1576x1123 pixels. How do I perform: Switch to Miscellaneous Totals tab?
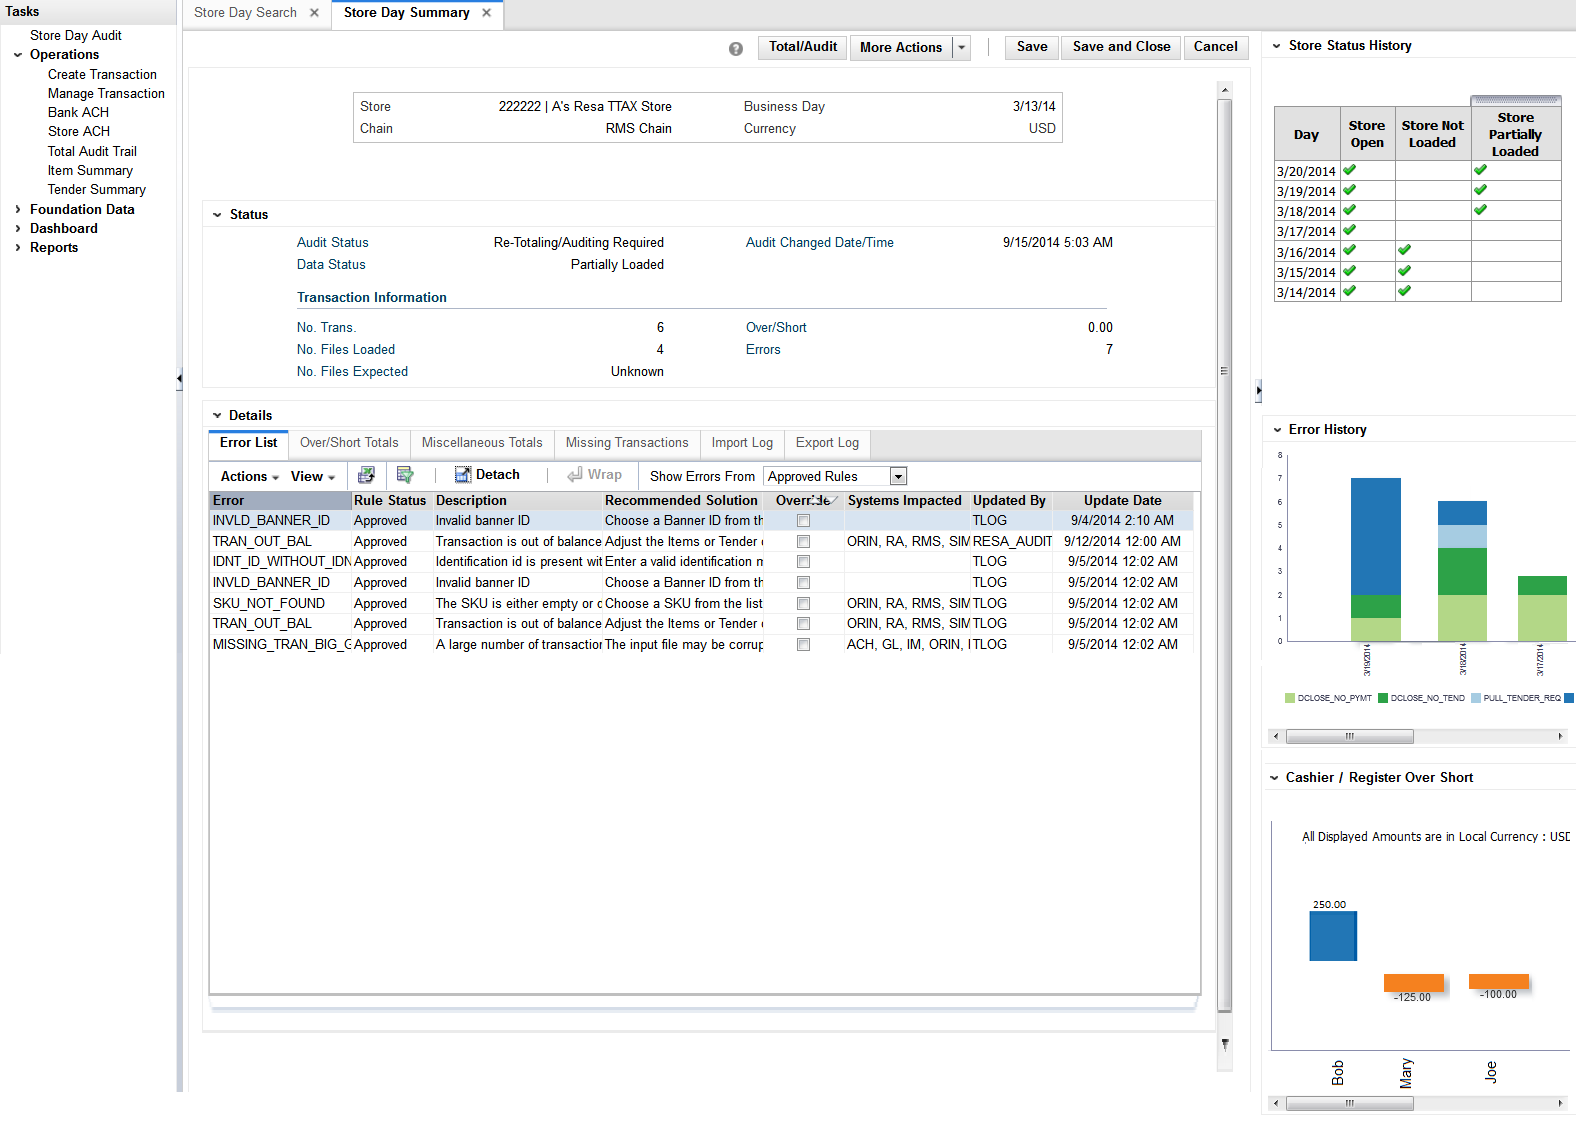point(482,443)
